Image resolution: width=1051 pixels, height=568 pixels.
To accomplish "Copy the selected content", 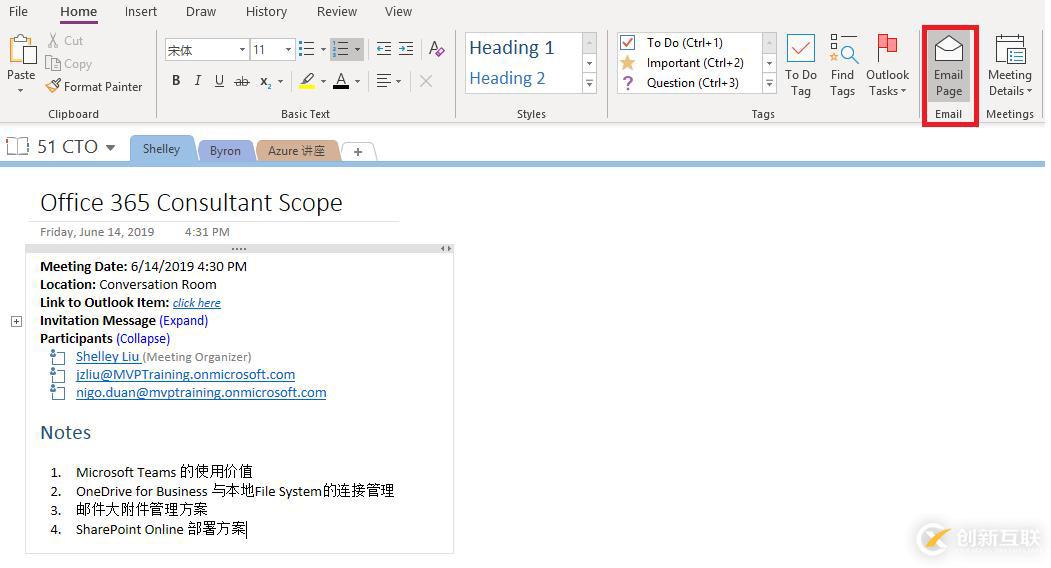I will [68, 64].
